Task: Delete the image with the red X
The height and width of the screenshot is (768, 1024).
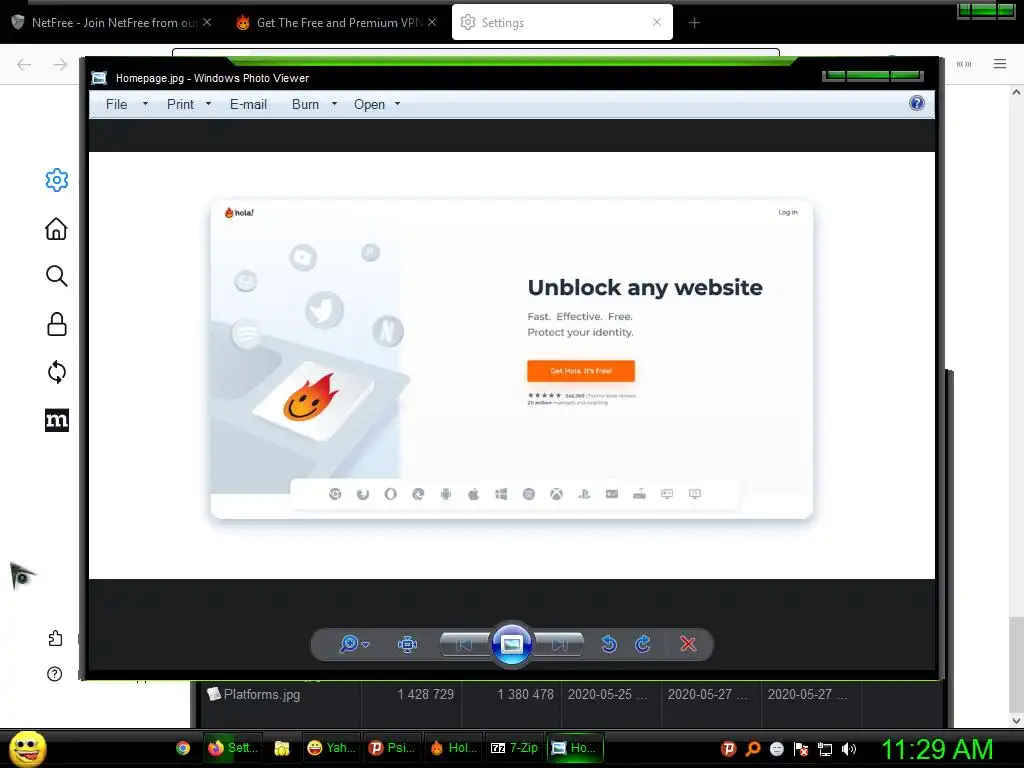Action: point(688,644)
